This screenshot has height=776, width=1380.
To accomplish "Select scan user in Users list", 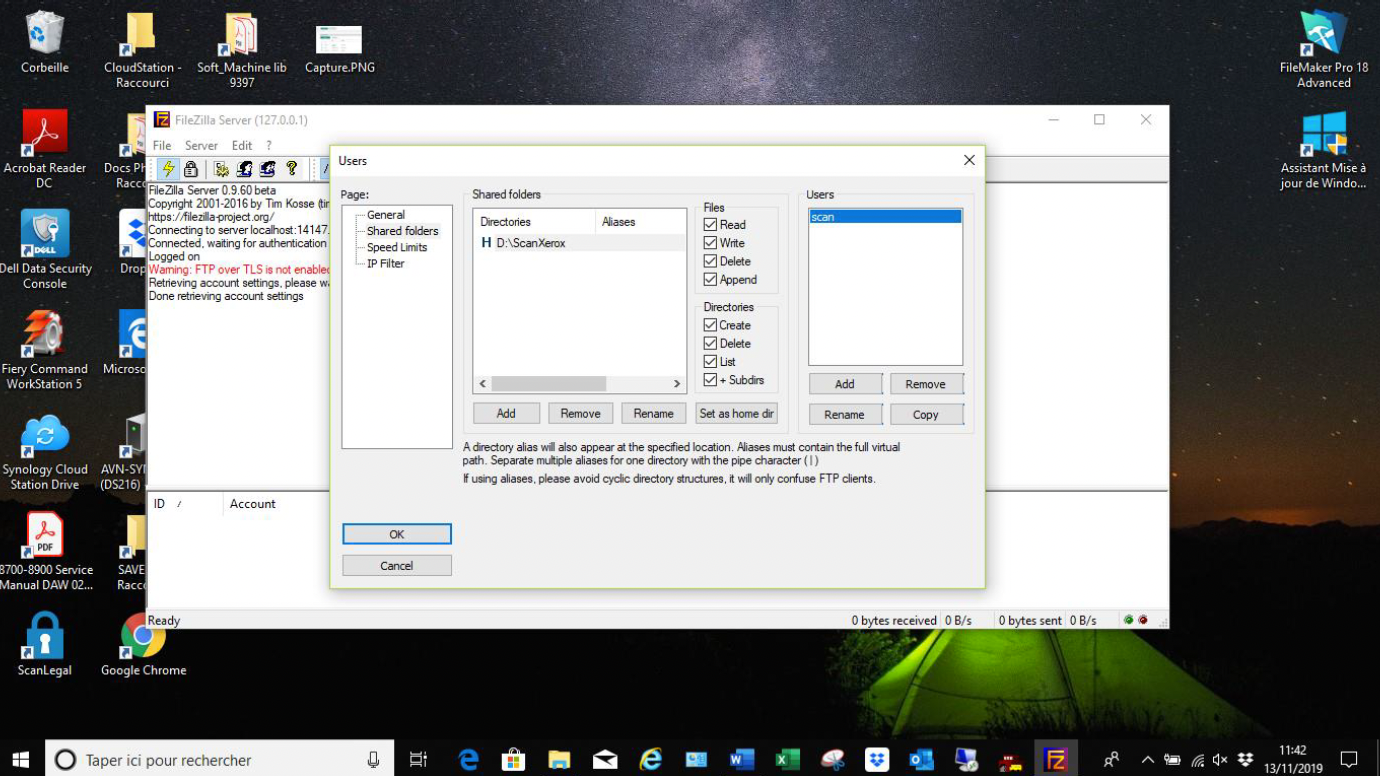I will [x=885, y=217].
